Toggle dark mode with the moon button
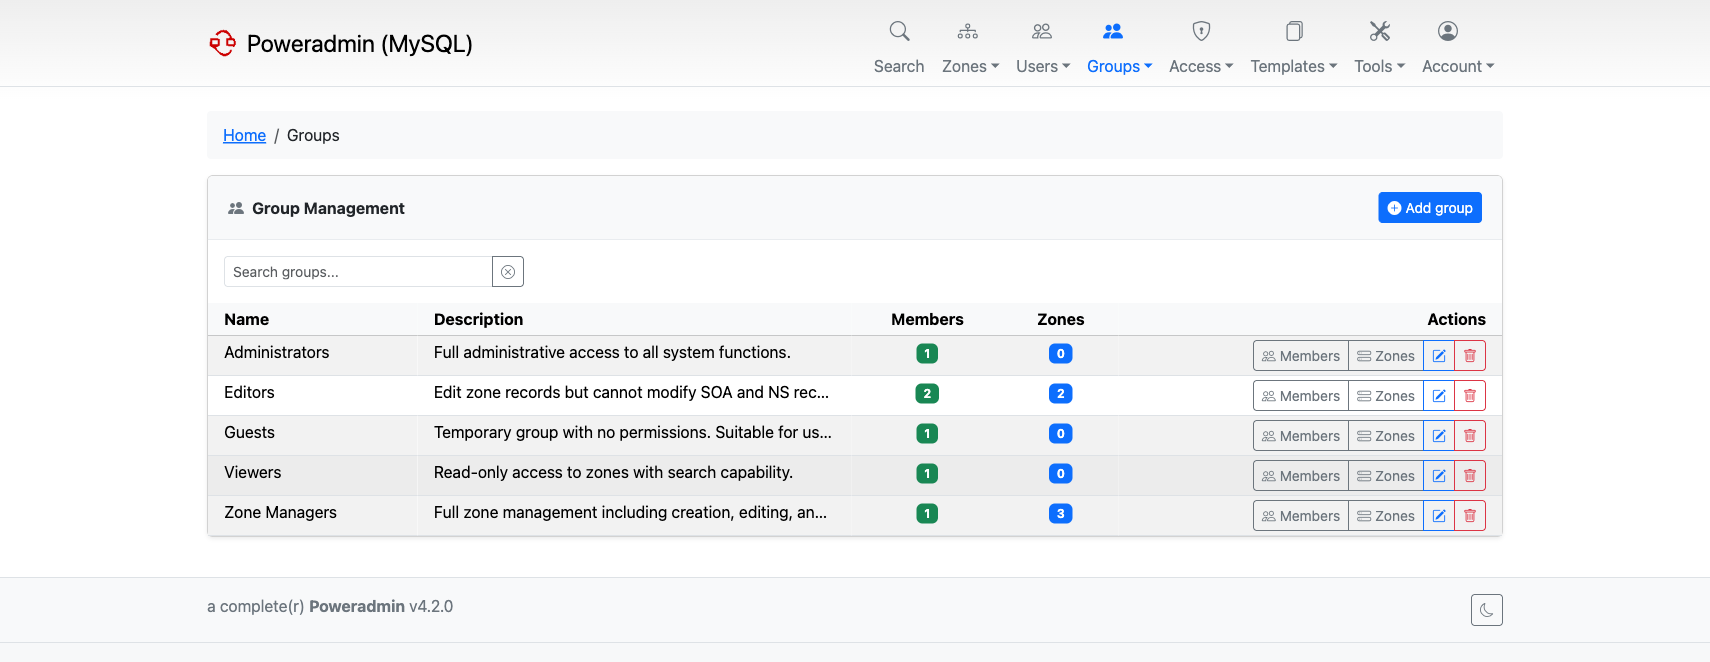Image resolution: width=1710 pixels, height=662 pixels. [x=1486, y=610]
